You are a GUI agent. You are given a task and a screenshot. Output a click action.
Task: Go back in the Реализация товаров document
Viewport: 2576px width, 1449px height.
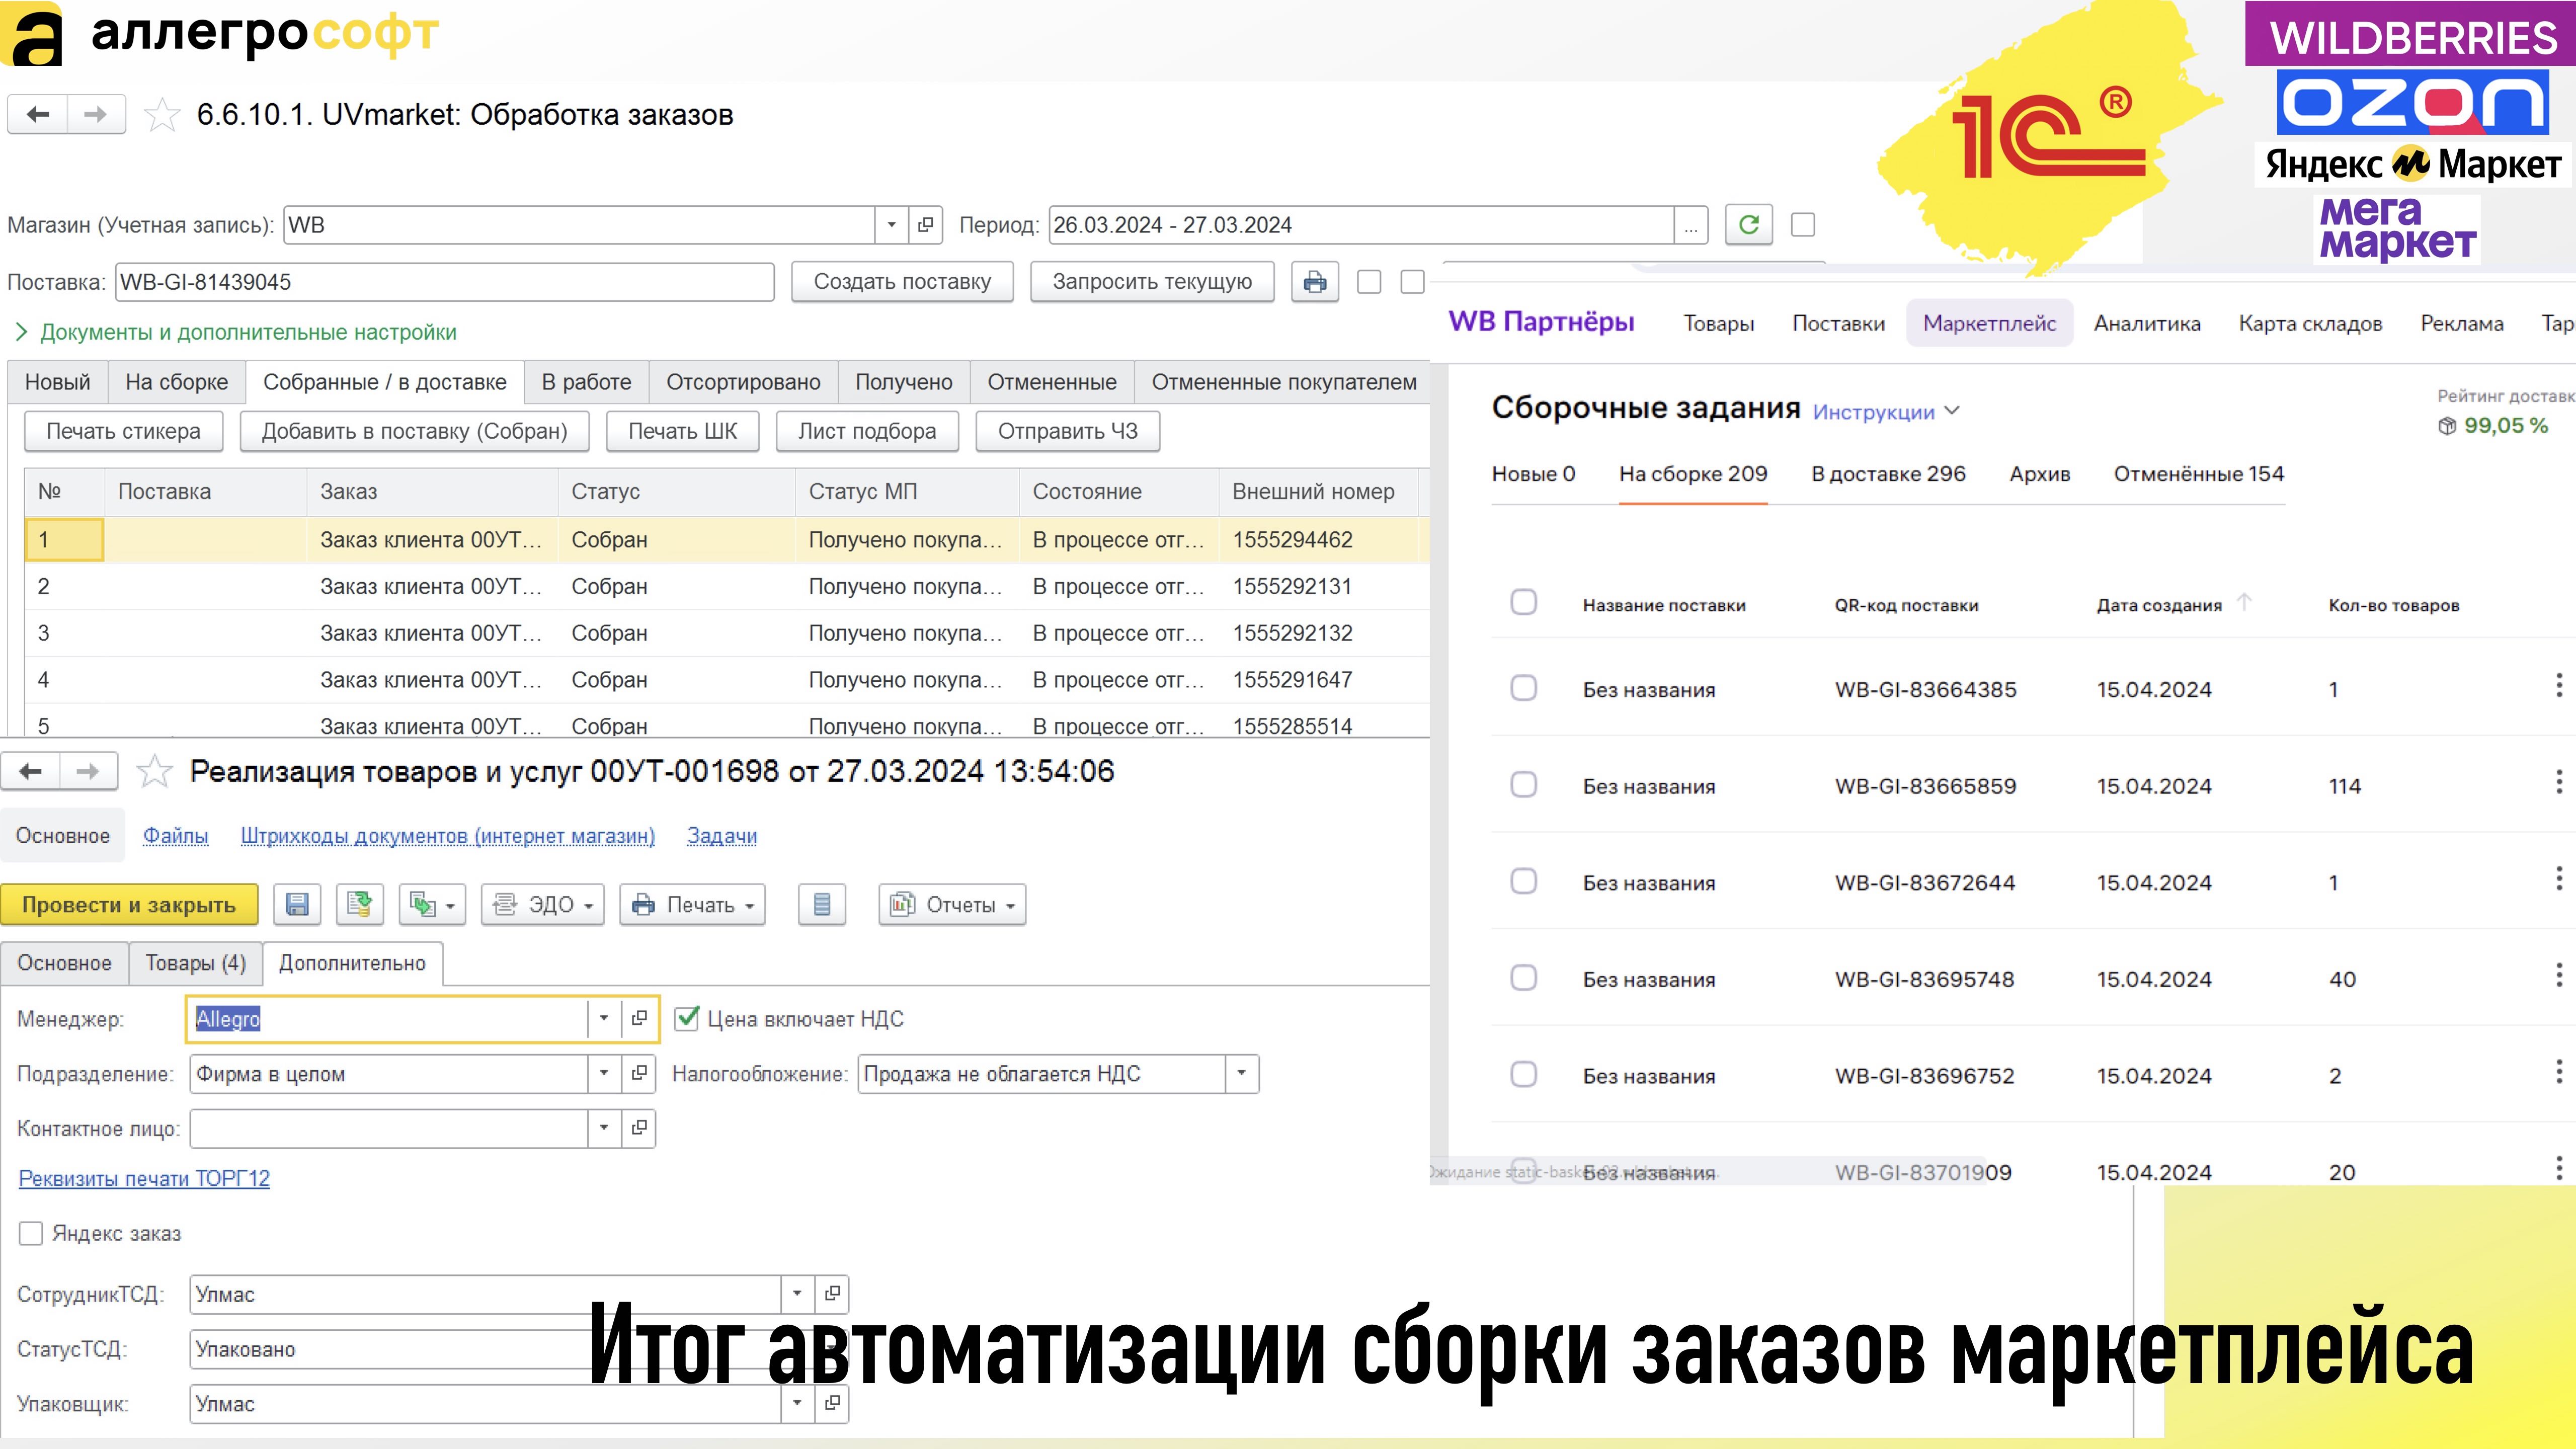[x=31, y=771]
